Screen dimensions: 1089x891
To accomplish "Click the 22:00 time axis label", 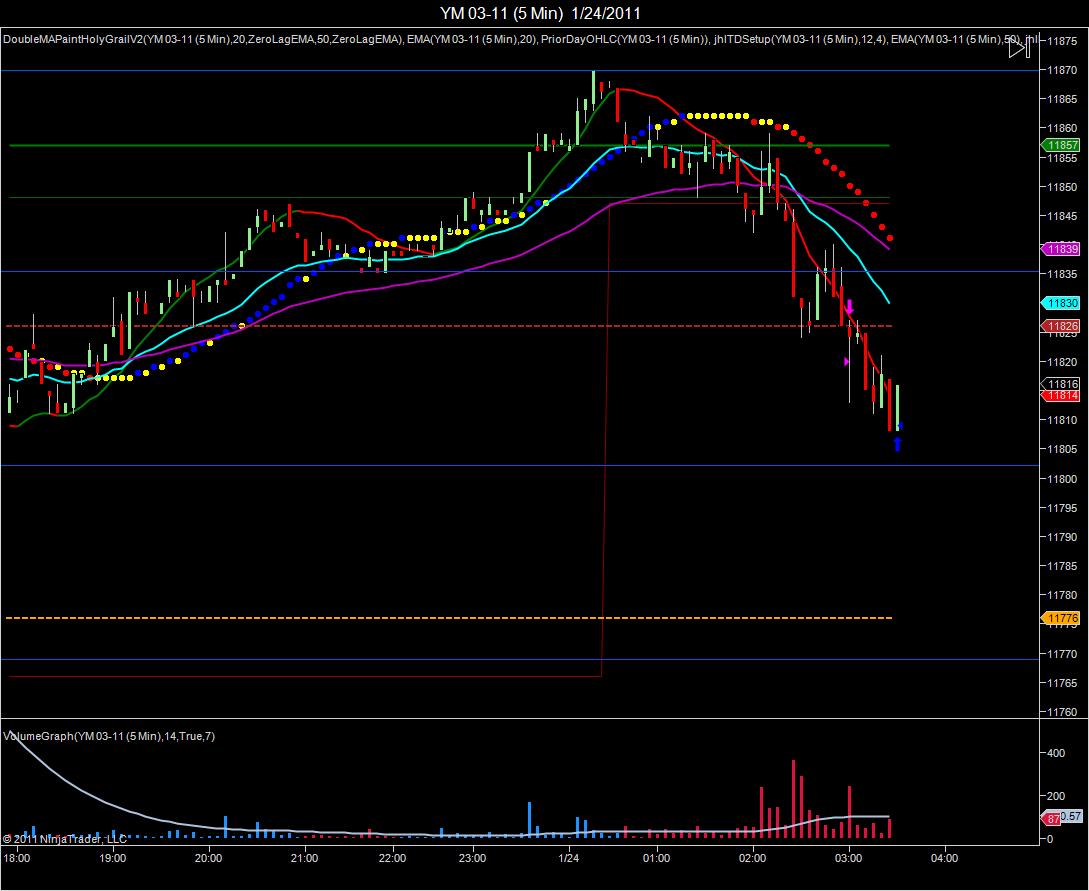I will click(x=392, y=858).
